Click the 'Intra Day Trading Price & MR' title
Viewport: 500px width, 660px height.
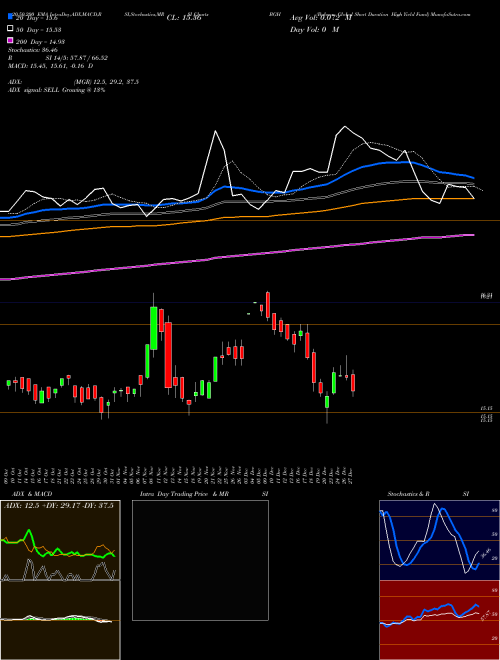point(184,494)
